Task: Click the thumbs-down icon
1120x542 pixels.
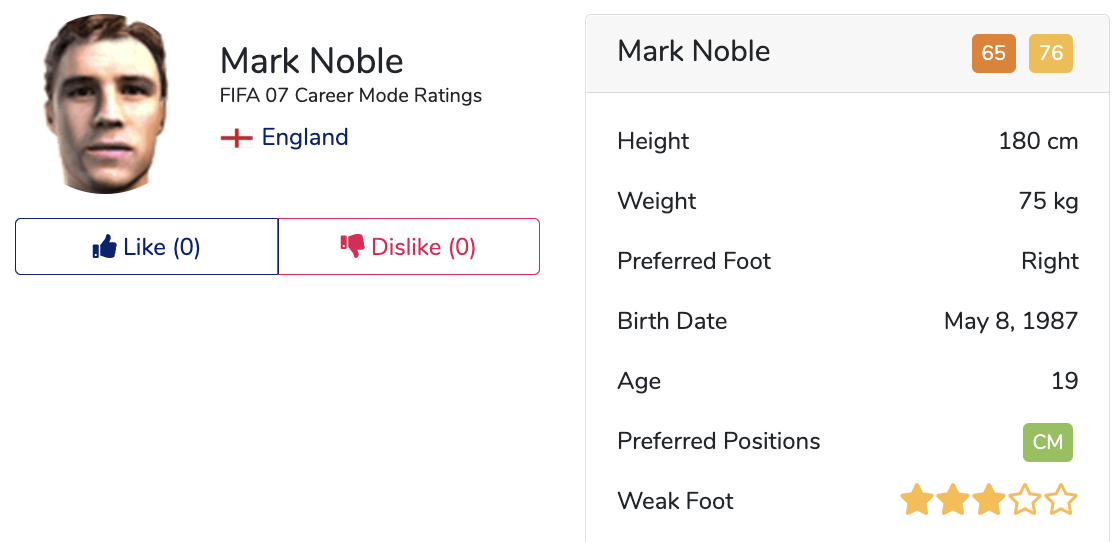Action: pos(353,246)
